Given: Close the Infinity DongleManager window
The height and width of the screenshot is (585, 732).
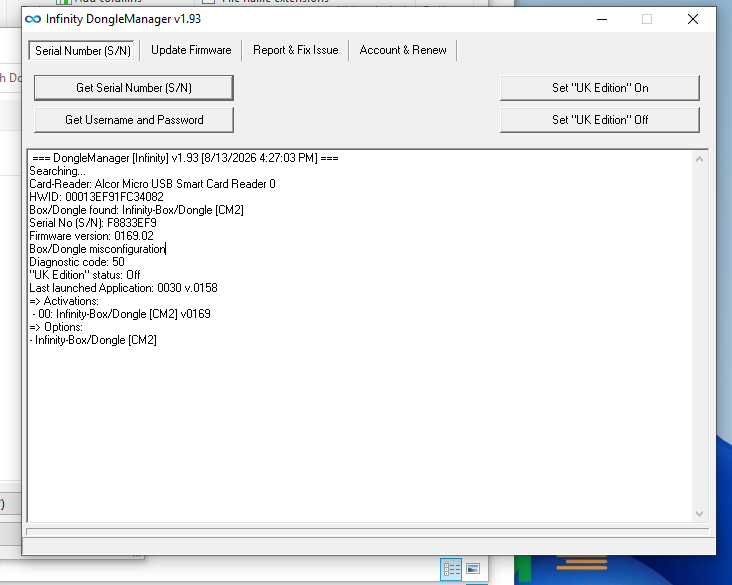Looking at the screenshot, I should tap(693, 19).
